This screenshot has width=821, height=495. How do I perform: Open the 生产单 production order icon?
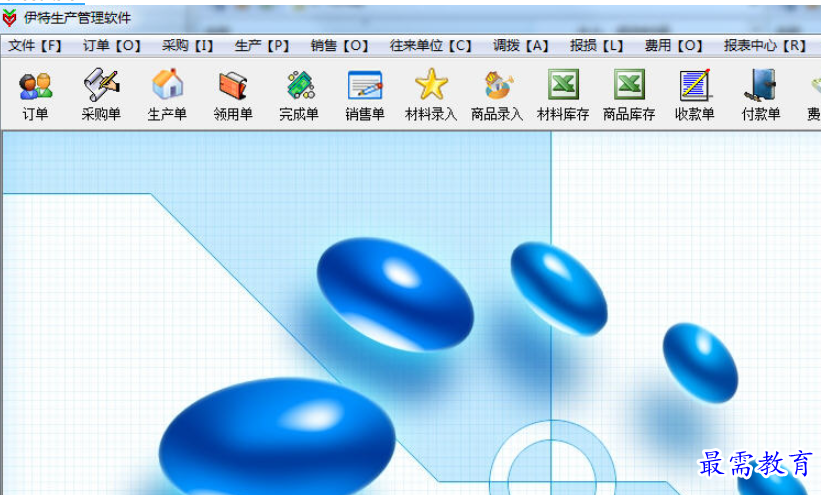(x=168, y=84)
